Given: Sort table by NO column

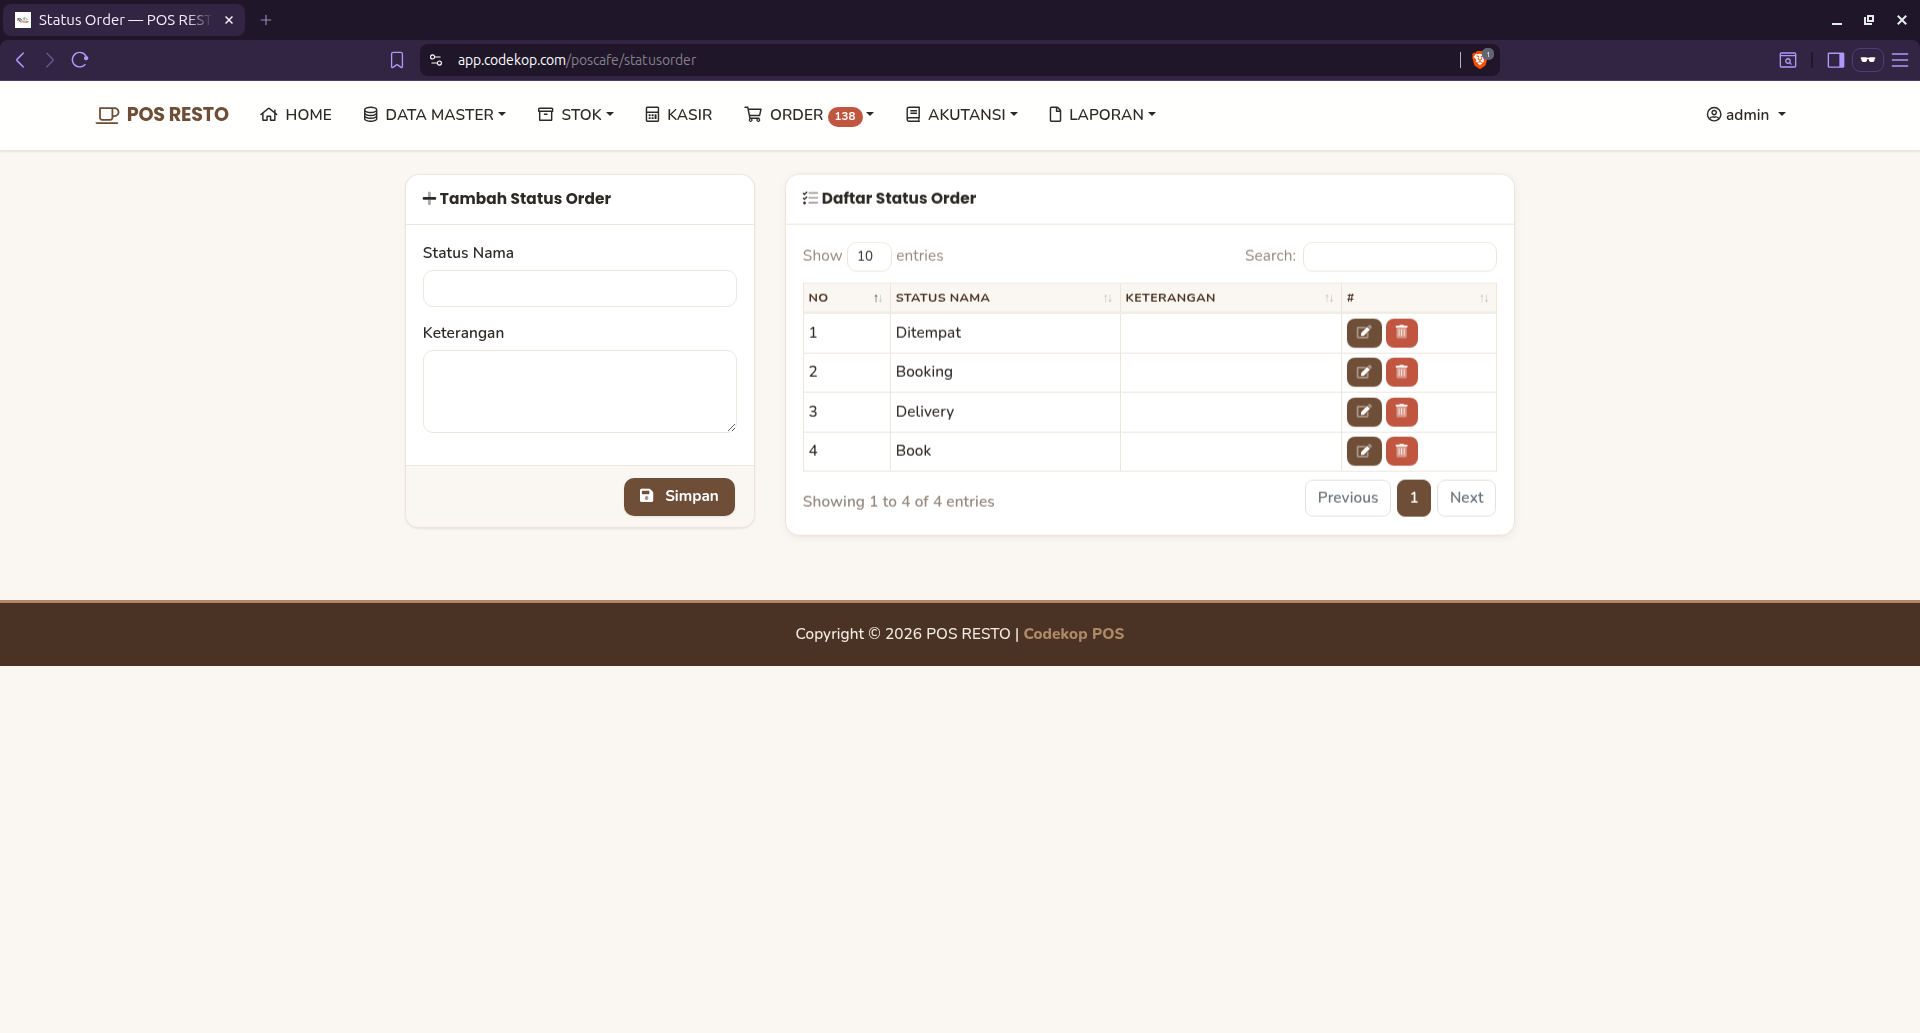Looking at the screenshot, I should point(846,298).
